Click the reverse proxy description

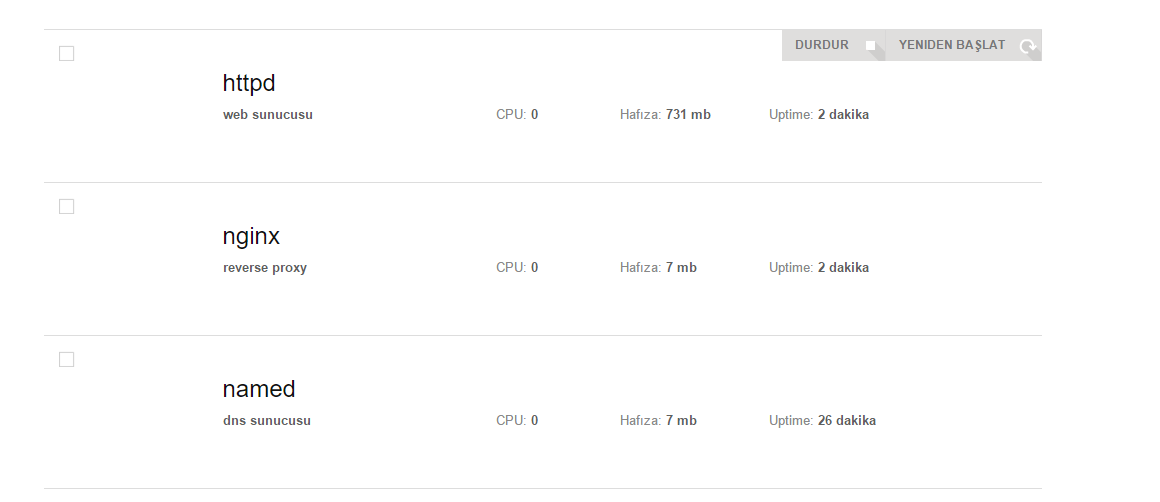(265, 268)
